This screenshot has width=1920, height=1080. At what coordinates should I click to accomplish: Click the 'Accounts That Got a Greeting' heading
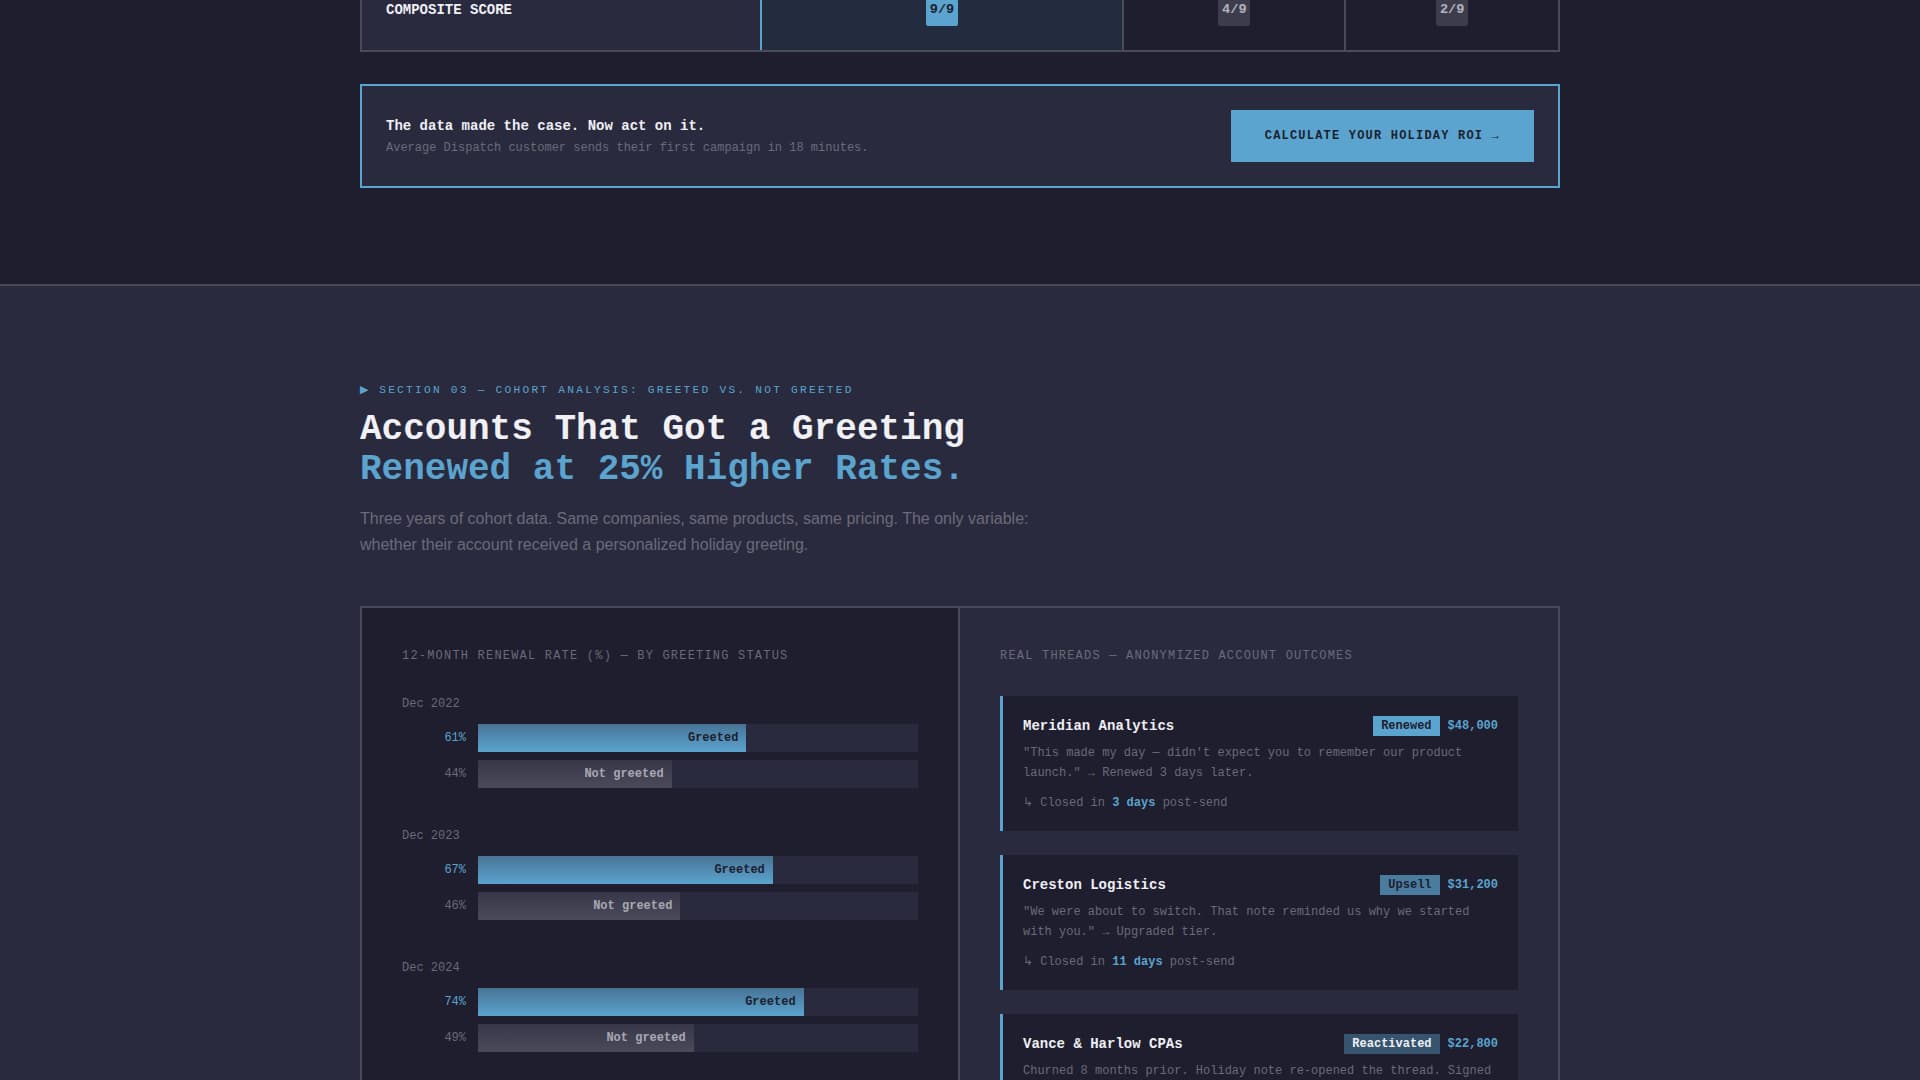(662, 428)
